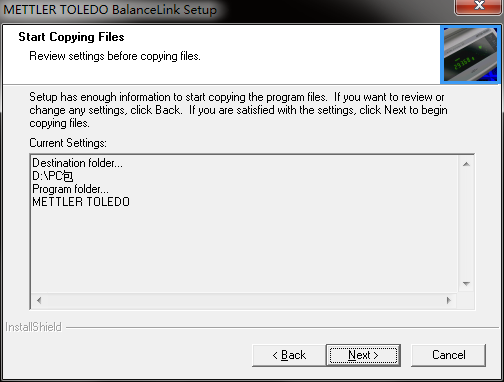Viewport: 504px width, 382px height.
Task: Click the horizontal scrollbar track in settings box
Action: [x=244, y=300]
